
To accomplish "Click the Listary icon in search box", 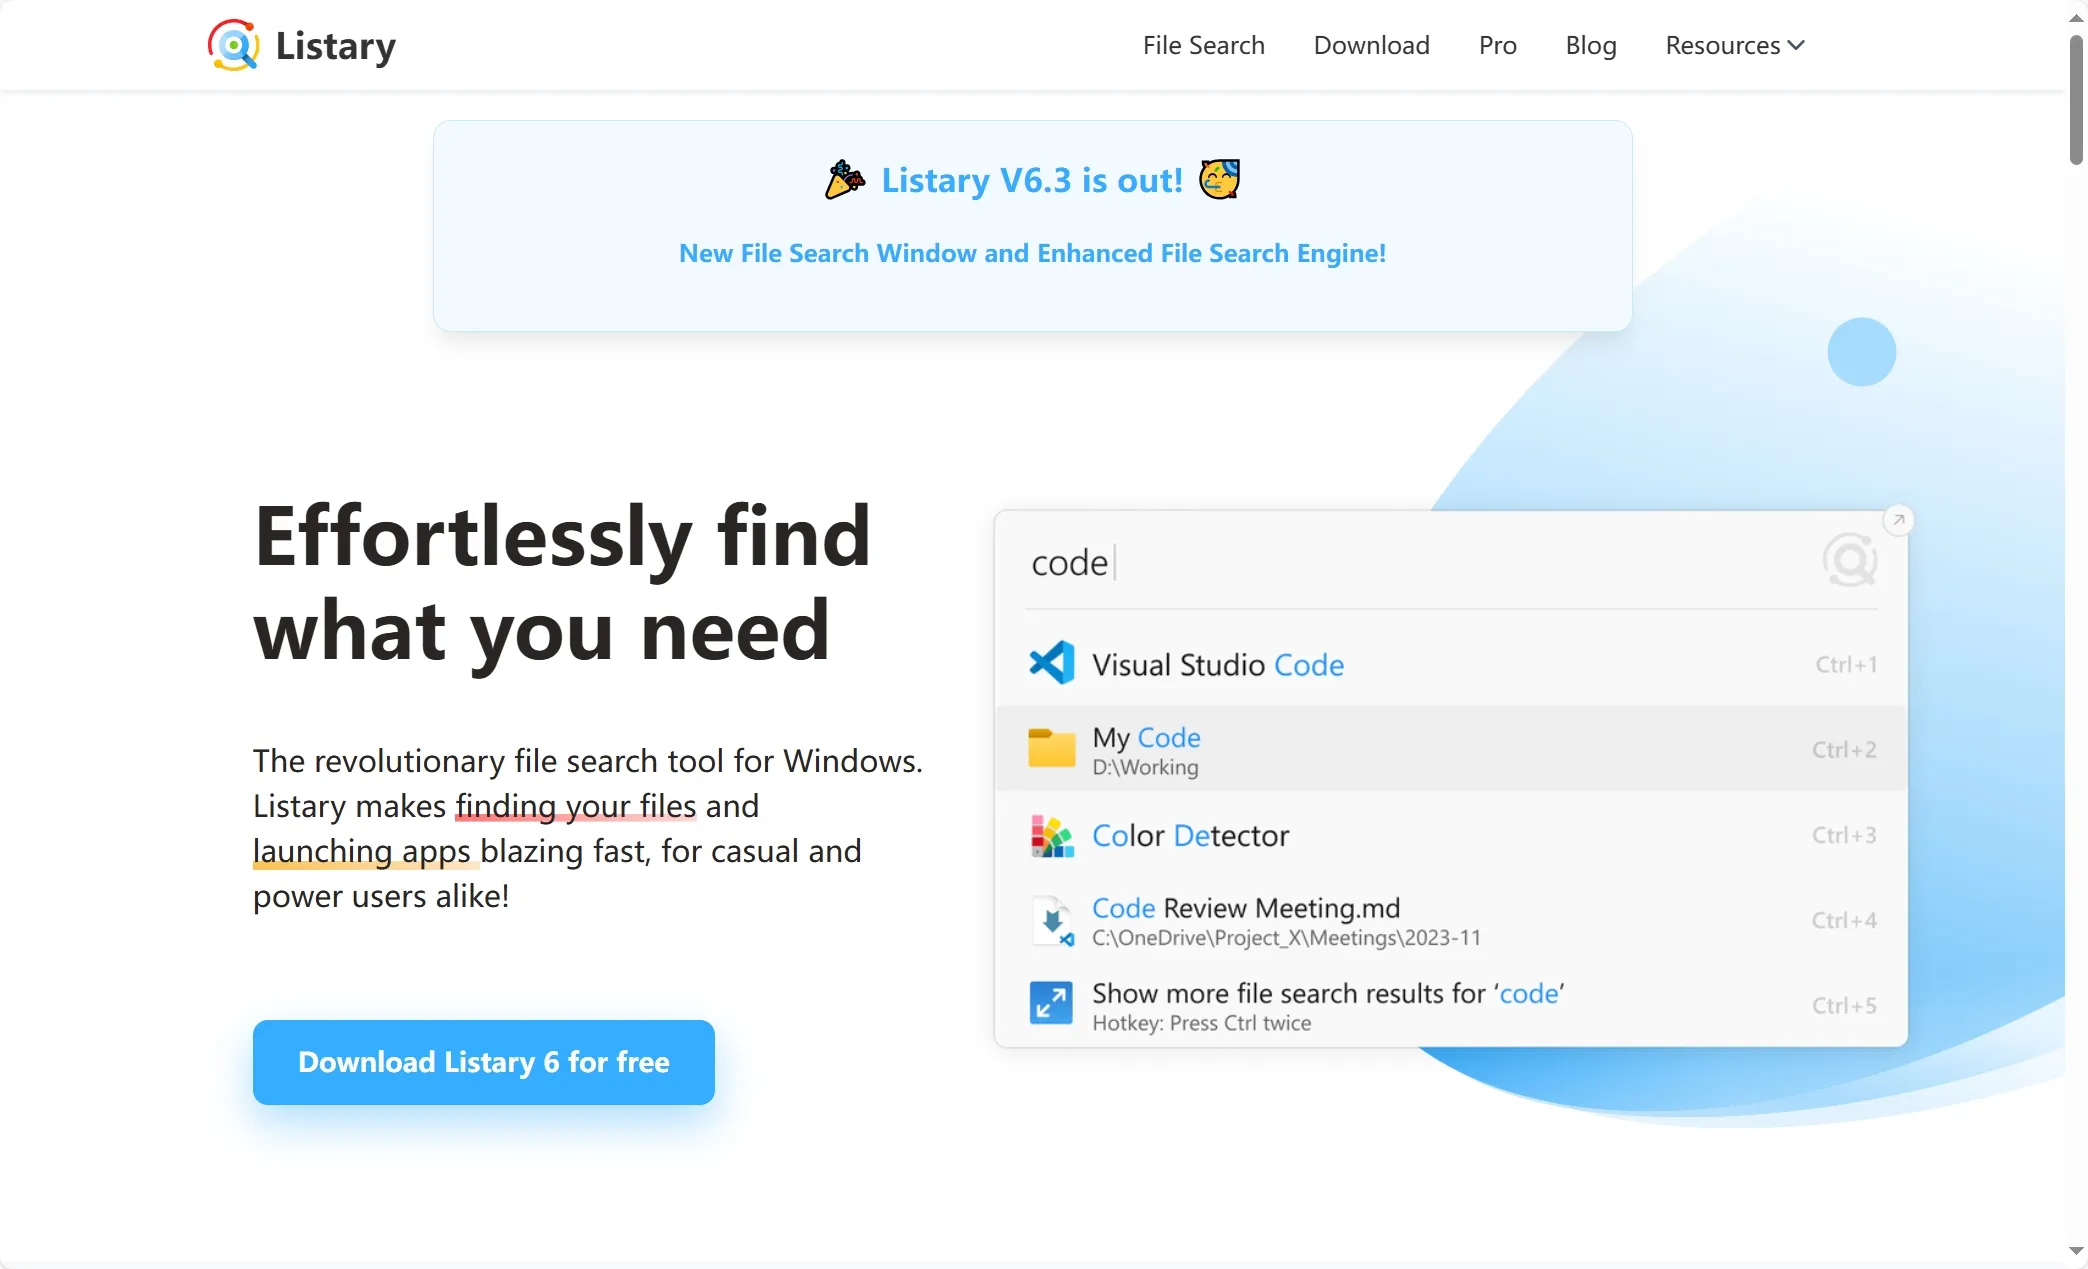I will [1850, 560].
